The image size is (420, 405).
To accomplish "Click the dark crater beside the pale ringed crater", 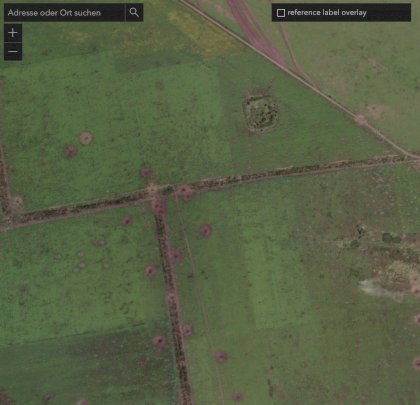I will tap(70, 151).
